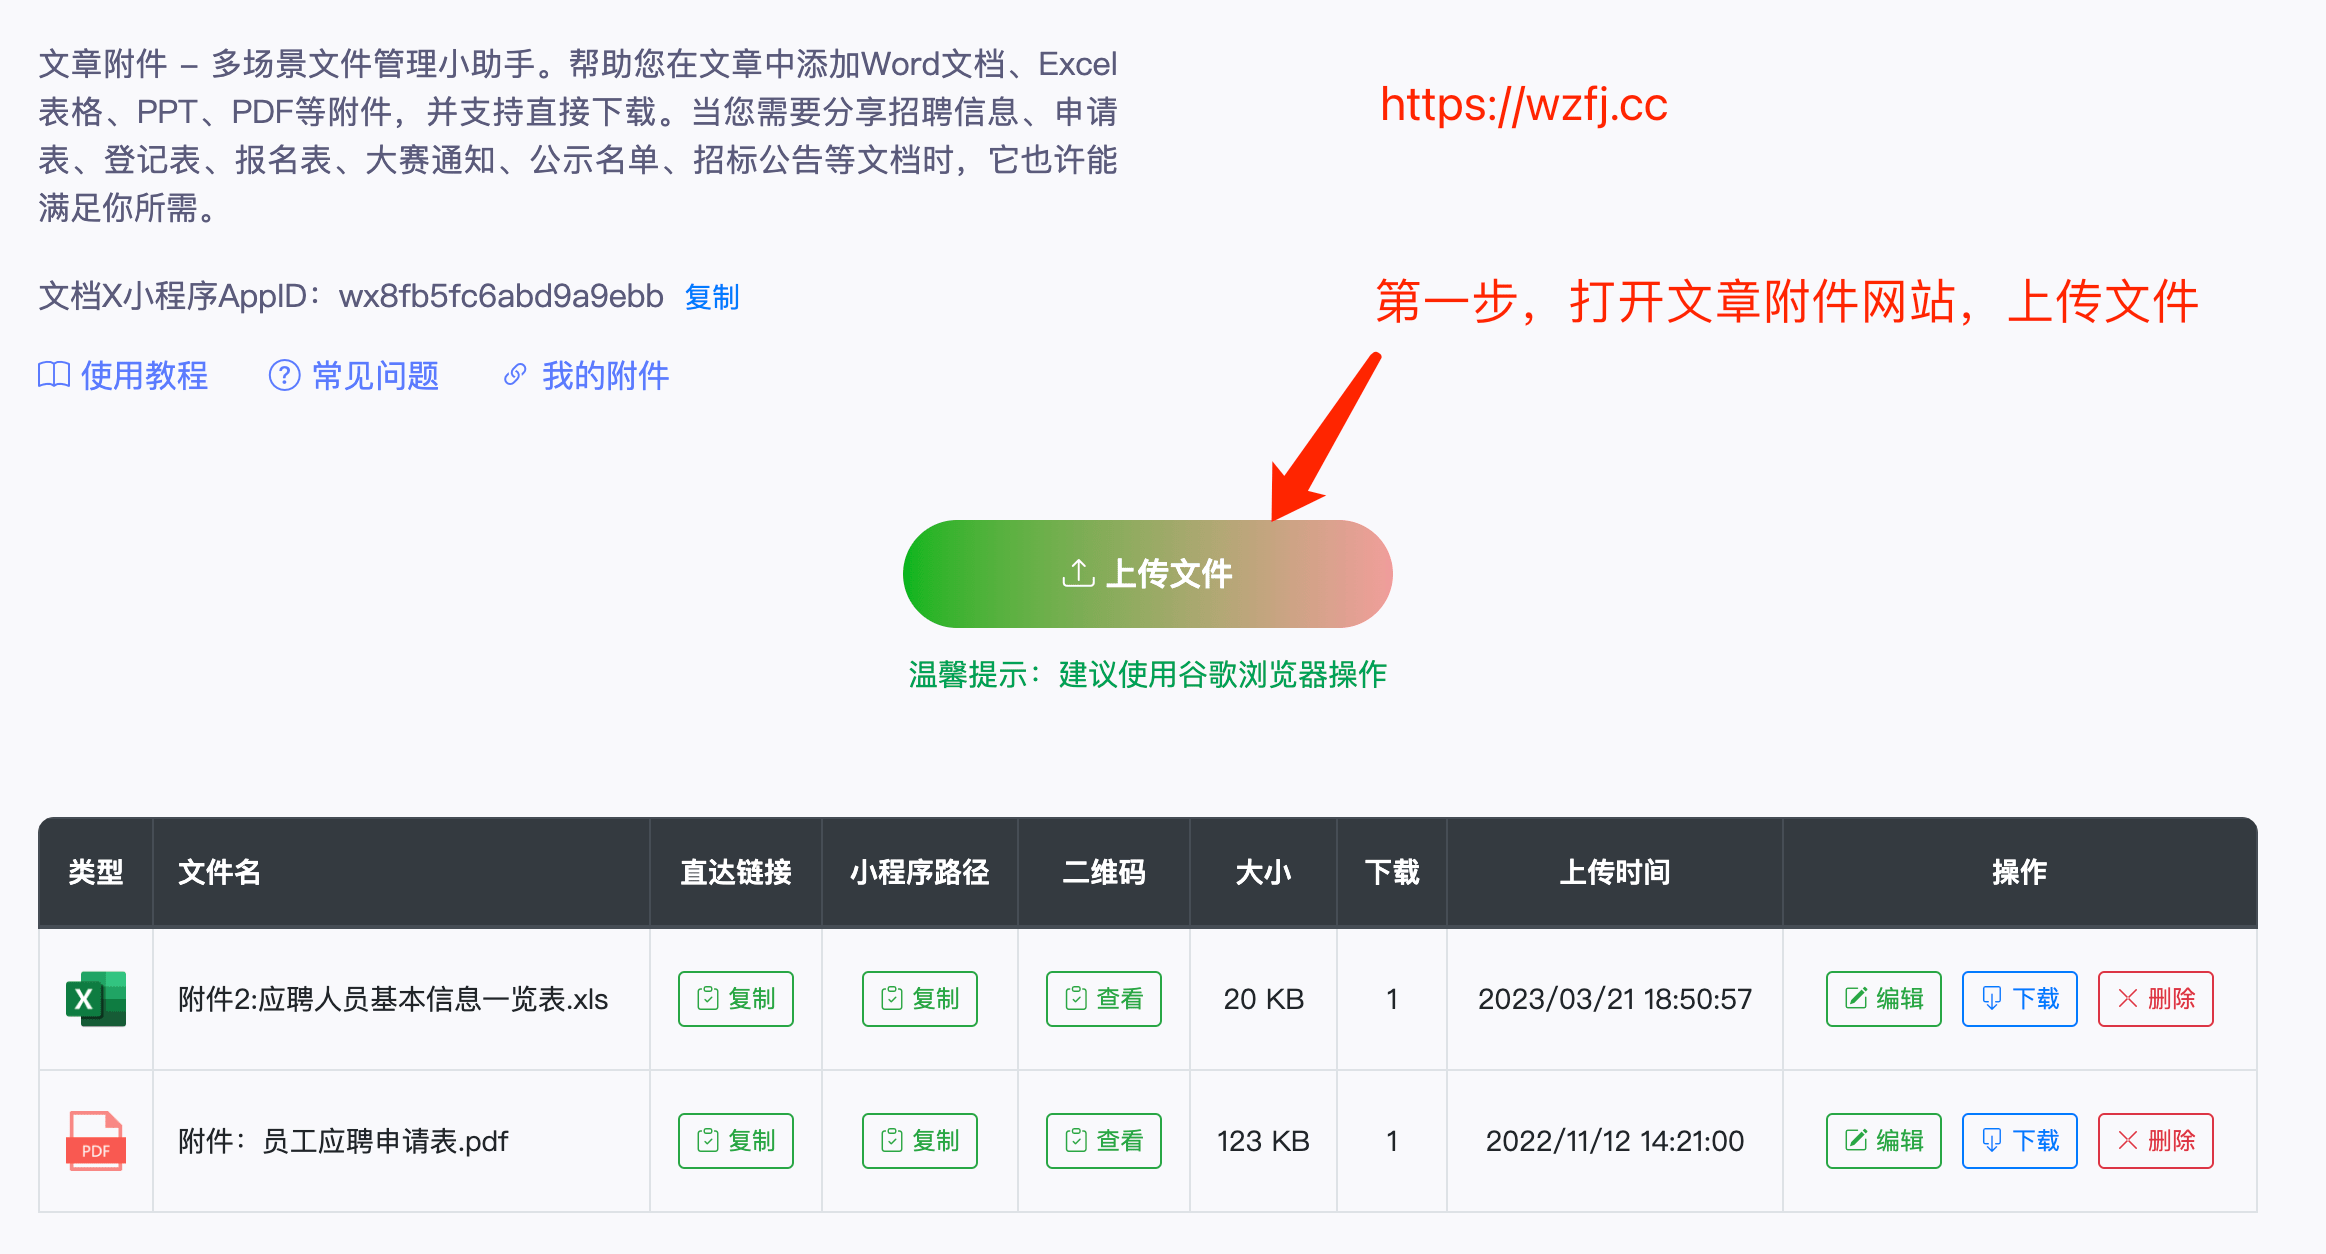2326x1254 pixels.
Task: Click the green 上传文件 upload button
Action: coord(1147,574)
